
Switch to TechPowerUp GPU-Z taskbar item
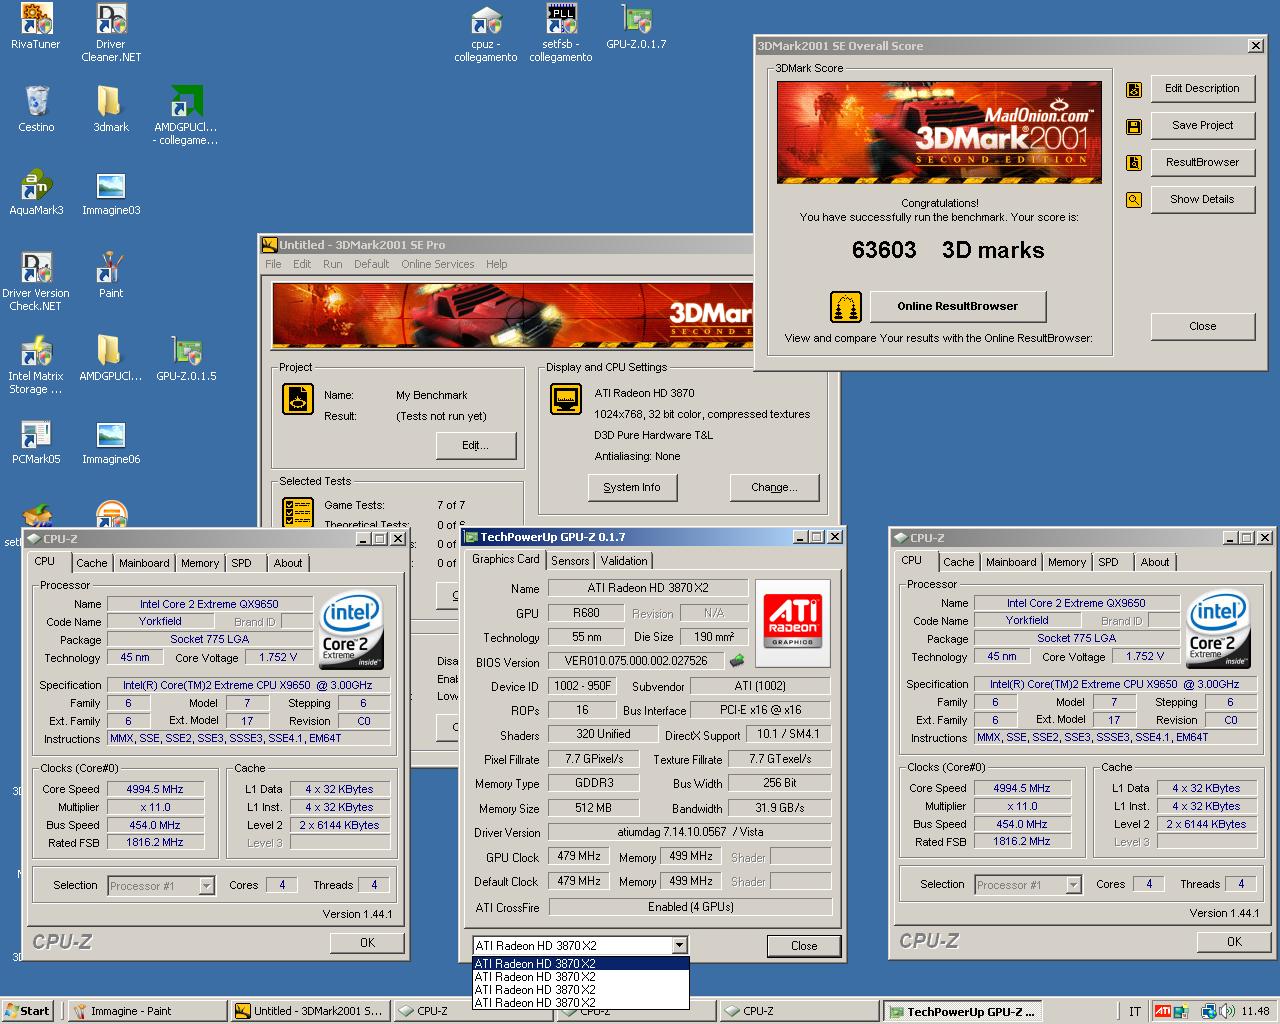pyautogui.click(x=963, y=1012)
